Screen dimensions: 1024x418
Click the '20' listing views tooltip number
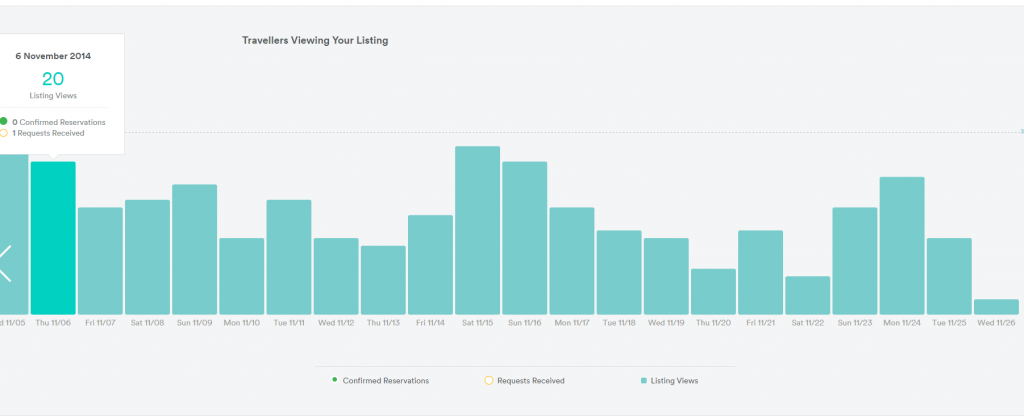pos(53,79)
